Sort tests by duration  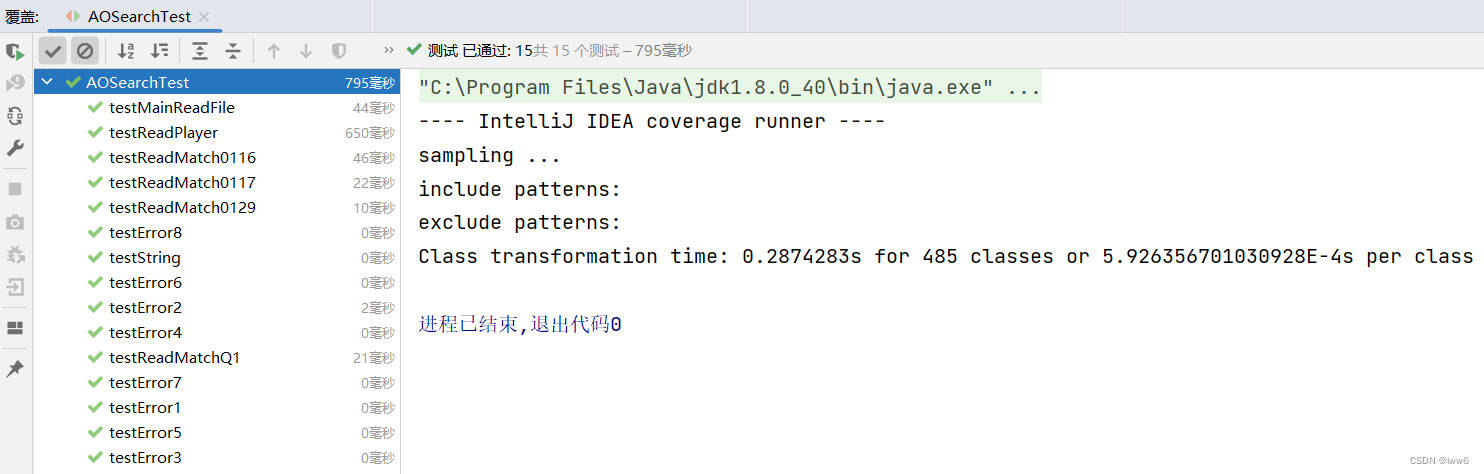159,50
